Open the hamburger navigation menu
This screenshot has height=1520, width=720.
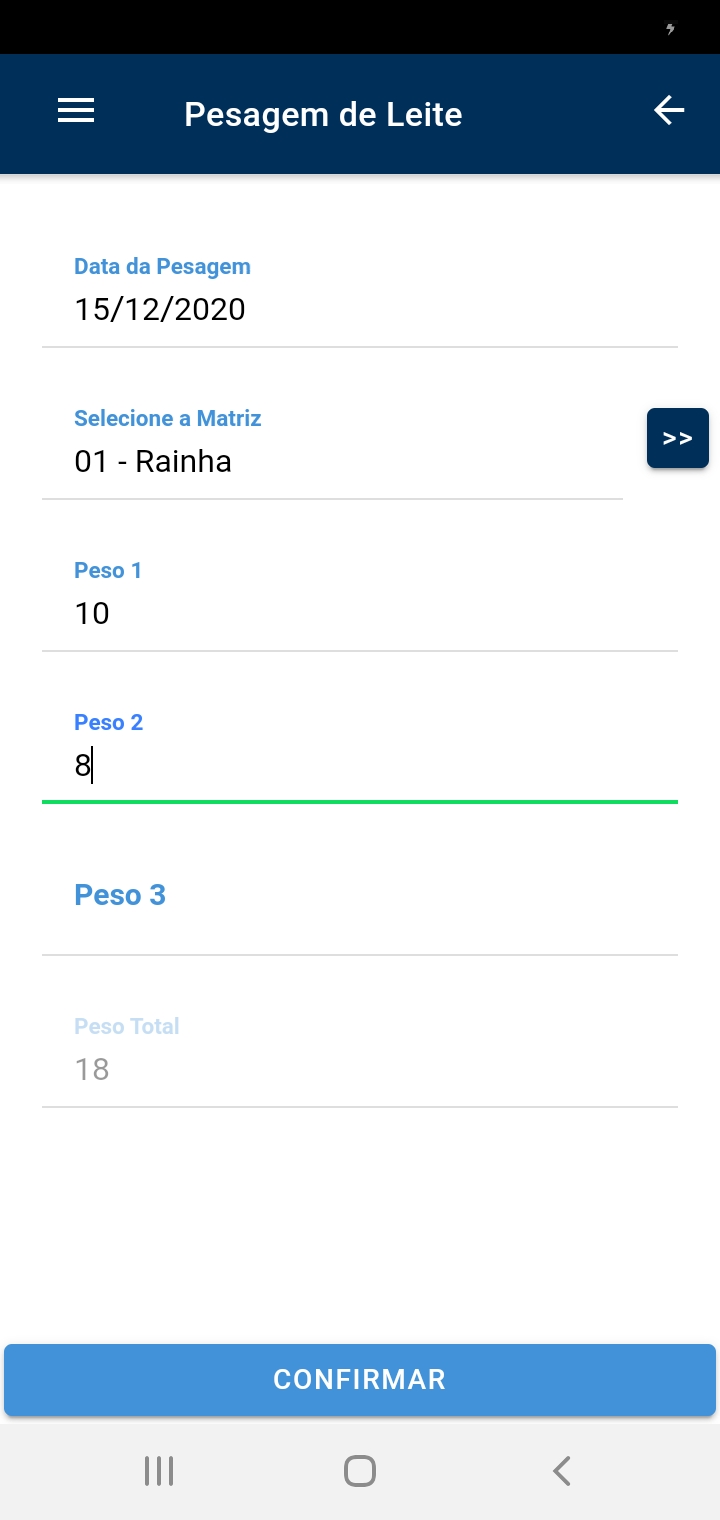coord(76,111)
